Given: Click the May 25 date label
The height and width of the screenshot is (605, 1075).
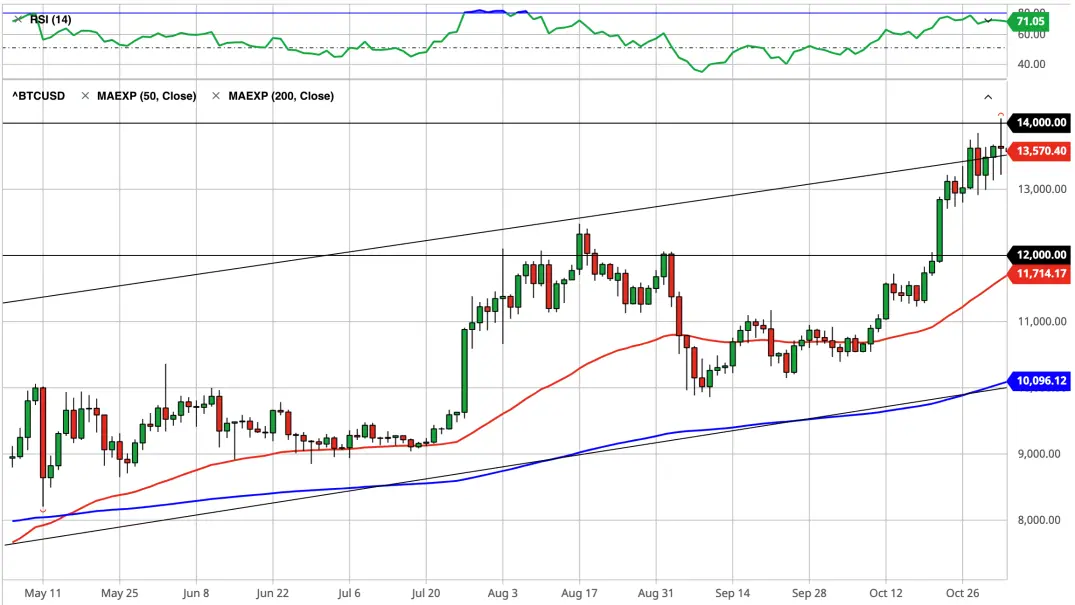Looking at the screenshot, I should 119,593.
